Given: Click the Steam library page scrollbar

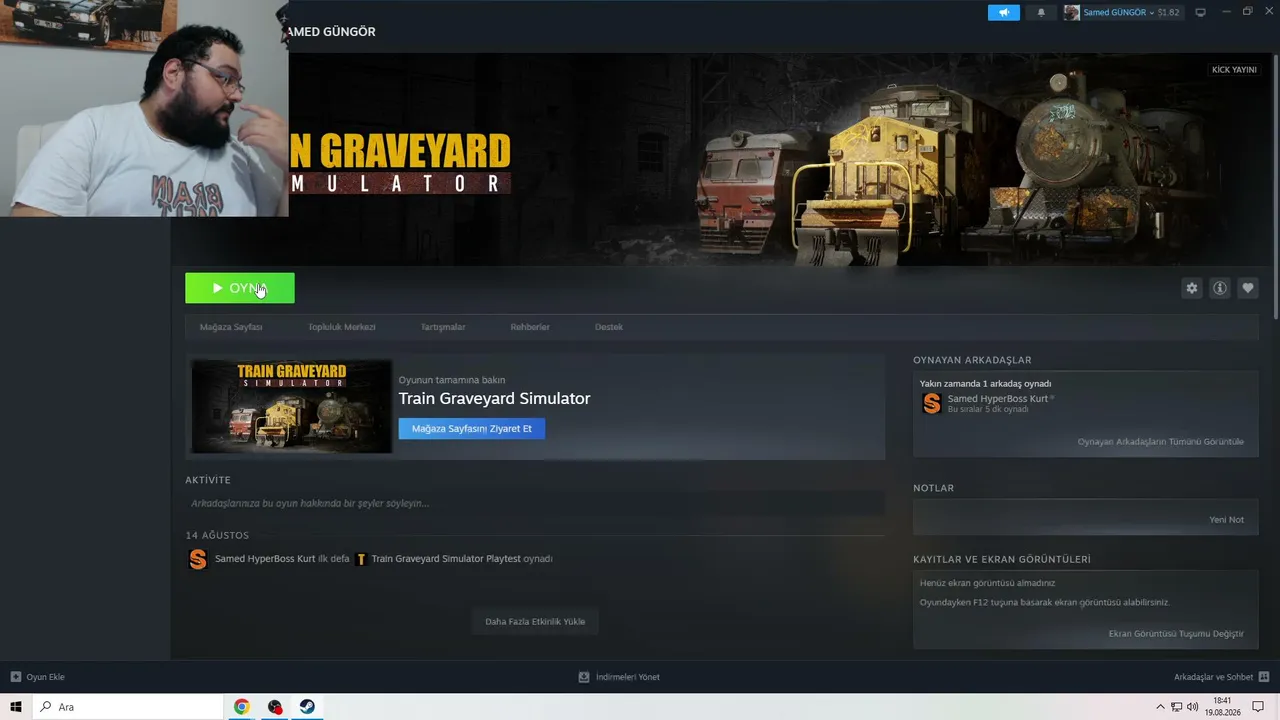Looking at the screenshot, I should click(1275, 185).
